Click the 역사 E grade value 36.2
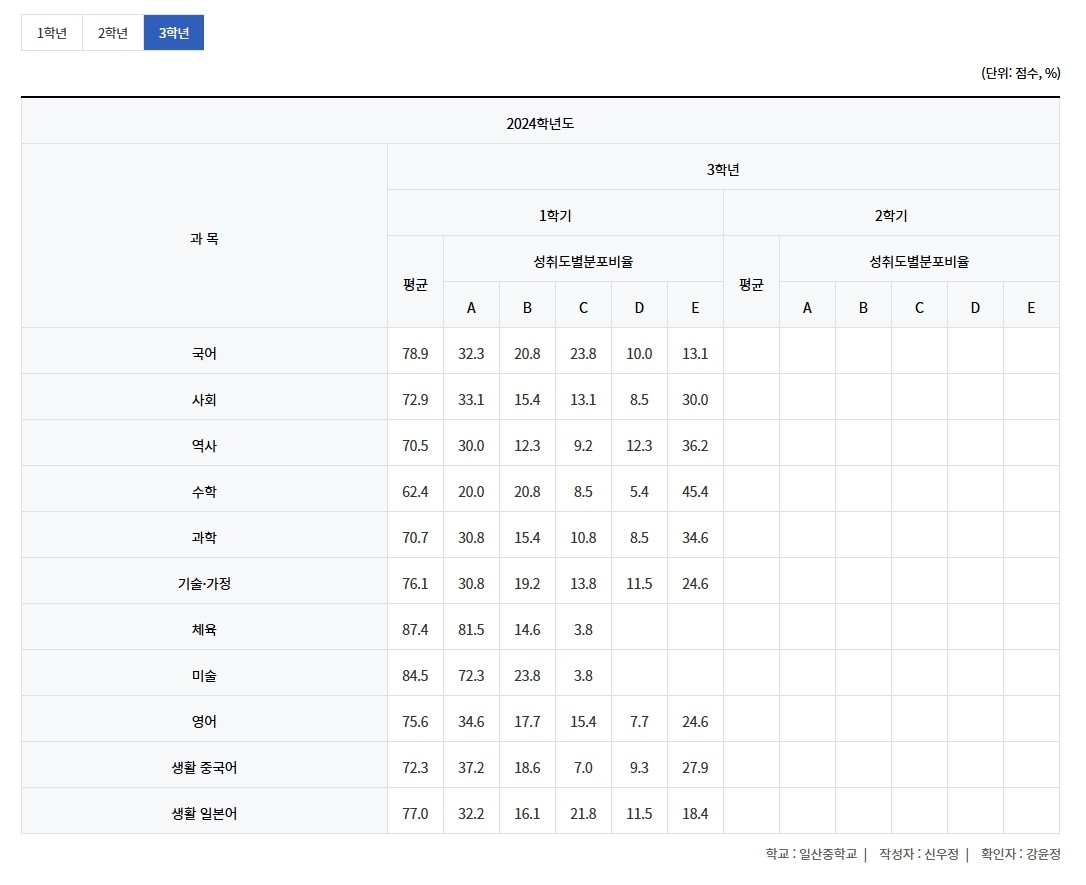The height and width of the screenshot is (885, 1086). pos(695,446)
